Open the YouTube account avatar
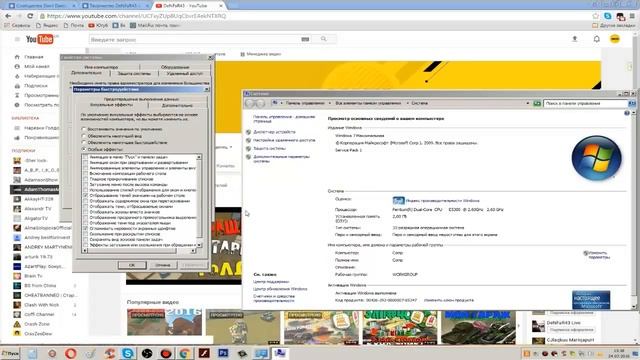This screenshot has height=360, width=640. (x=615, y=39)
